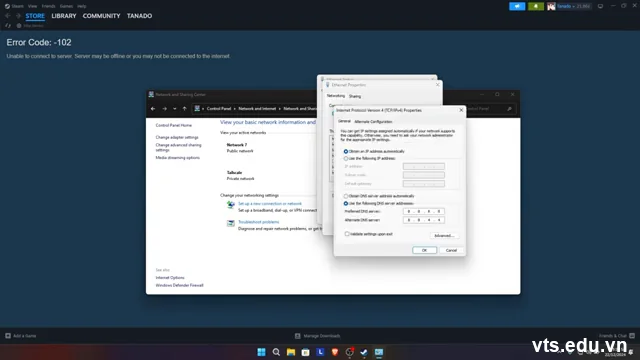
Task: Open the Control Panel Home link
Action: pyautogui.click(x=173, y=125)
